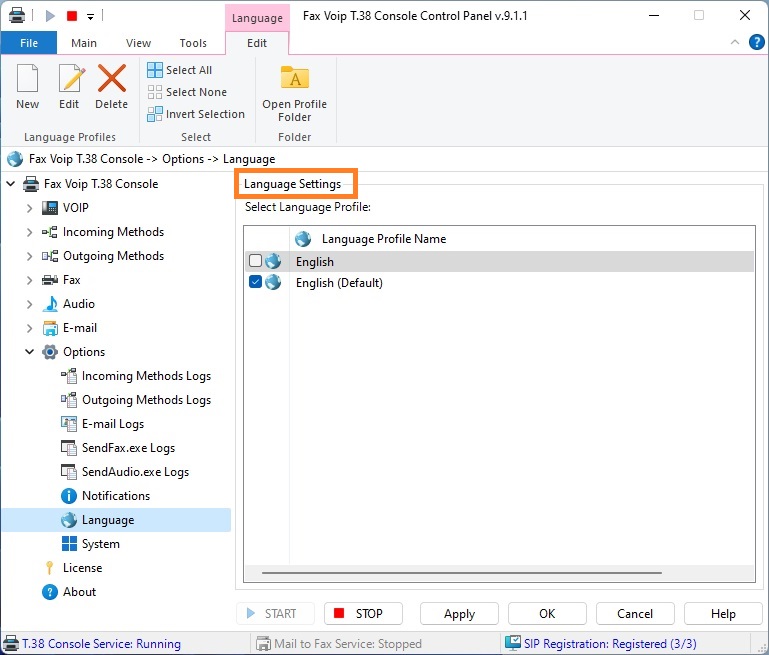The image size is (769, 655).
Task: Click the Select None grid icon
Action: (x=154, y=92)
